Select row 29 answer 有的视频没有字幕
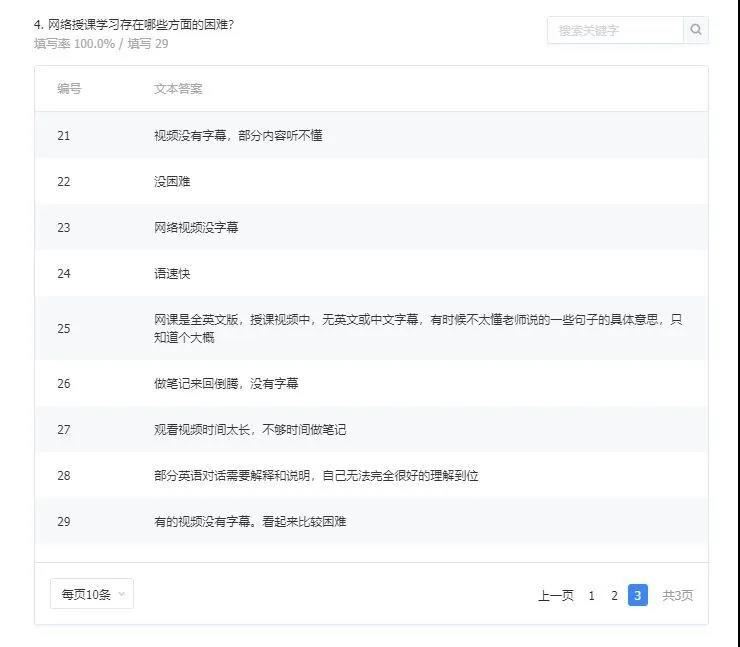Viewport: 740px width, 647px height. point(250,521)
